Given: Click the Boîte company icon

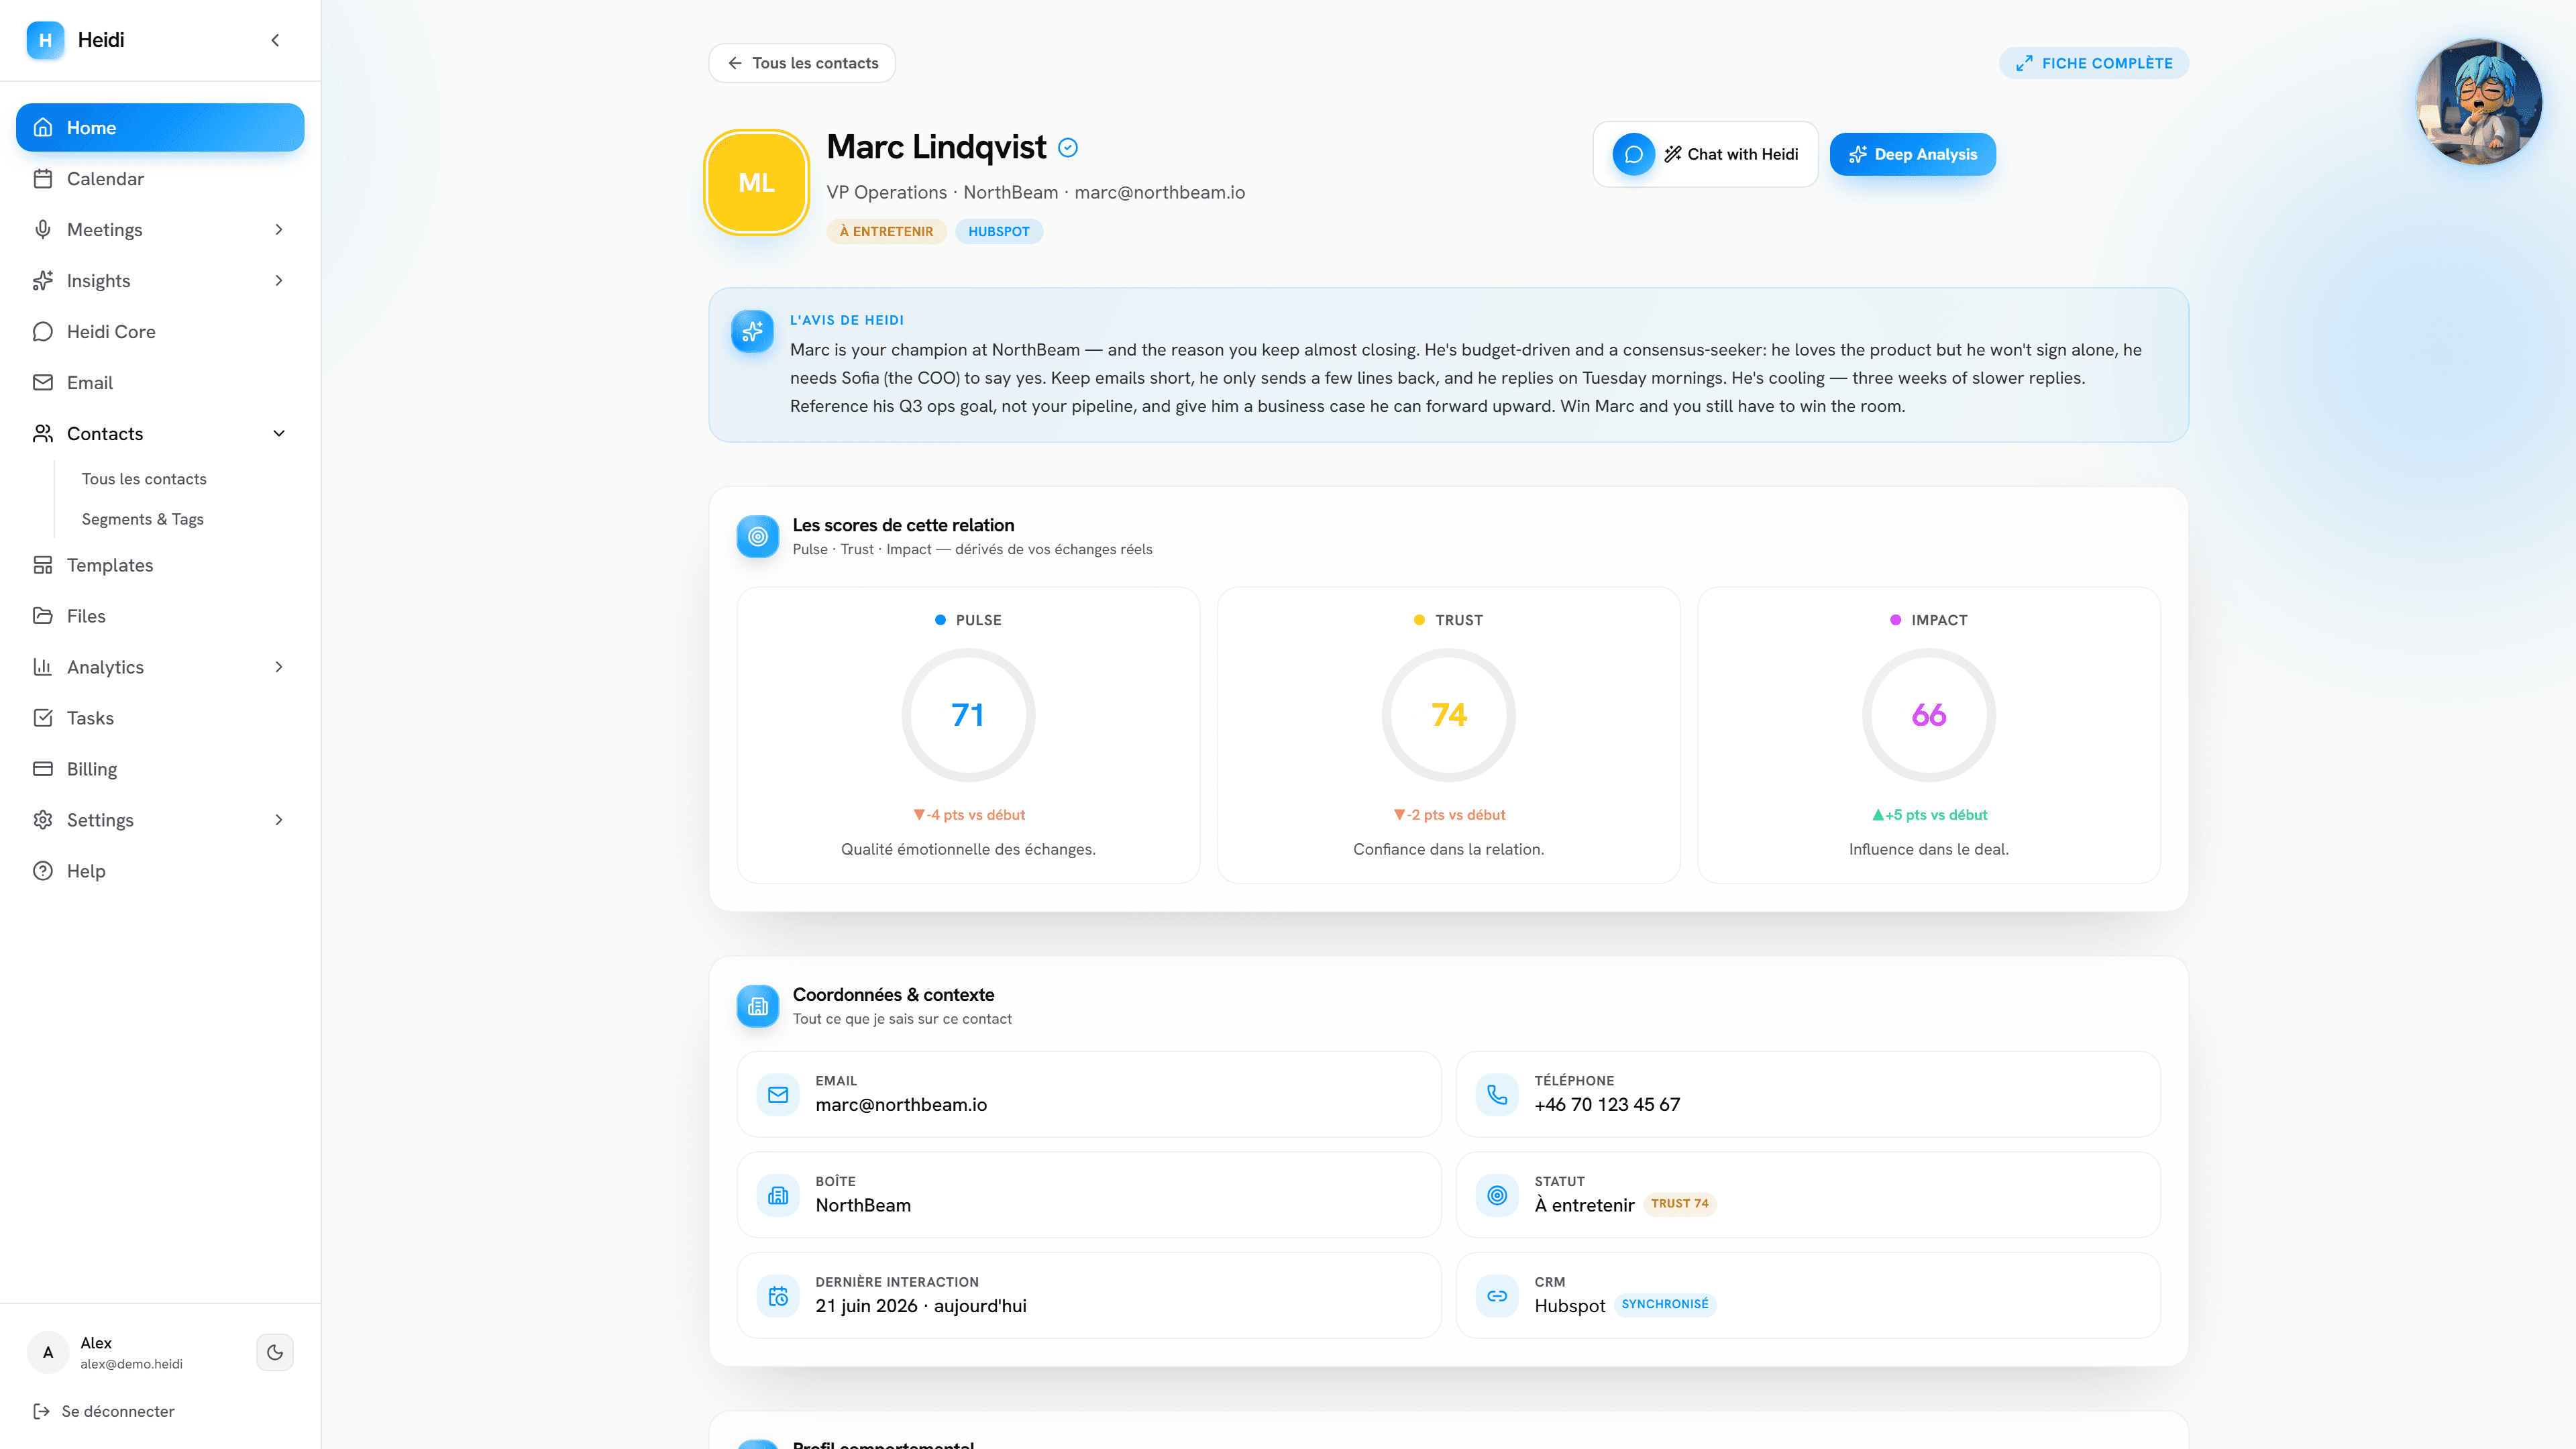Looking at the screenshot, I should (778, 1196).
